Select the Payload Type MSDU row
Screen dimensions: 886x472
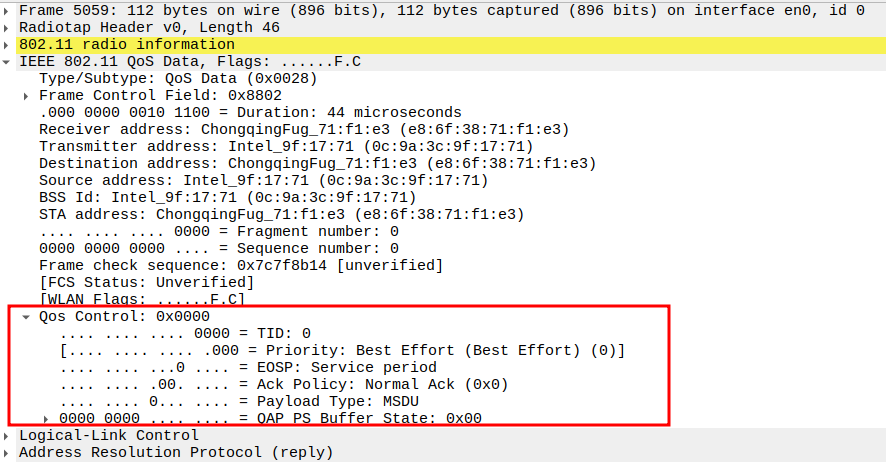point(239,401)
